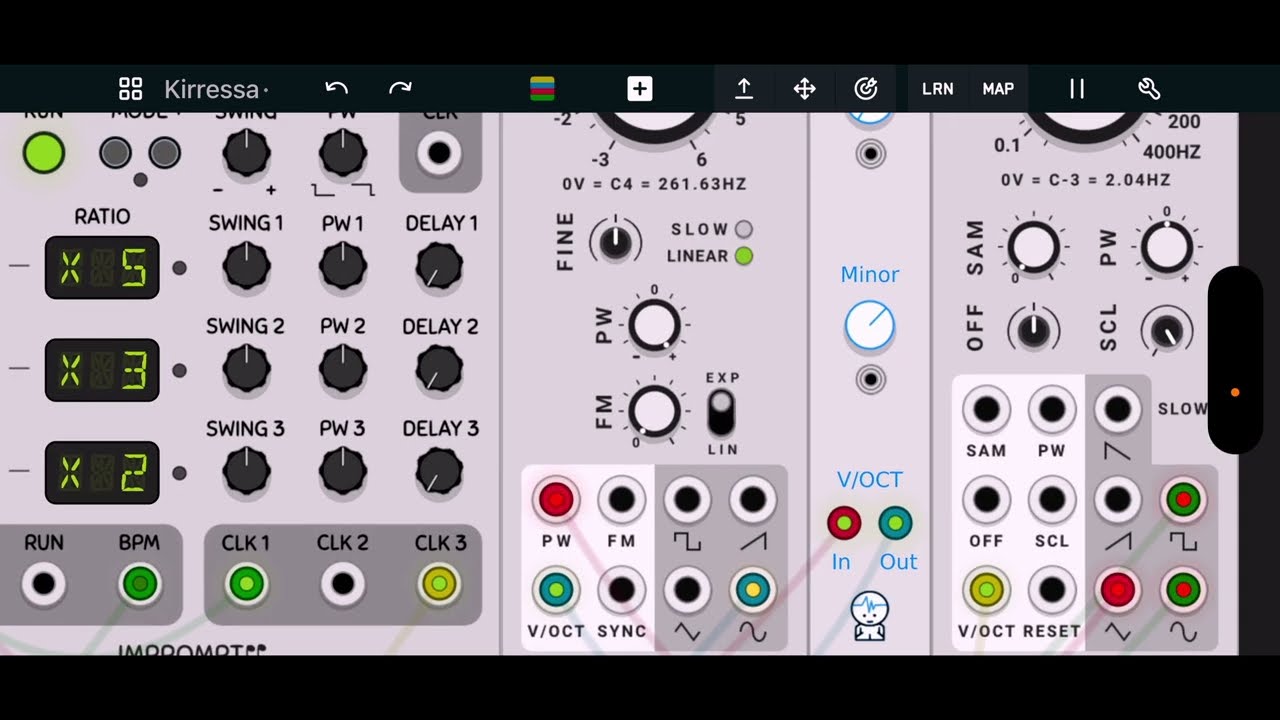Viewport: 1280px width, 720px height.
Task: Pause the engine with pause icon
Action: 1077,89
